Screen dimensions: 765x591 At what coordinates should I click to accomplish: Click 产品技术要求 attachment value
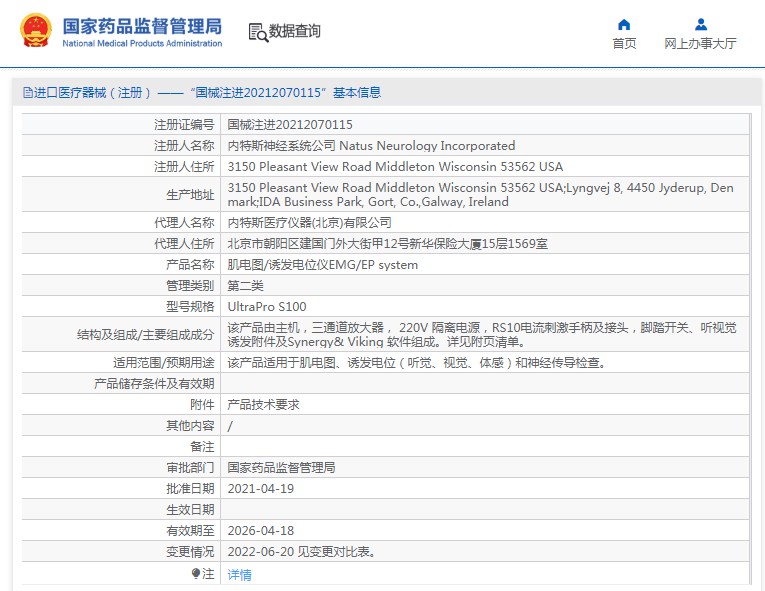click(x=263, y=405)
